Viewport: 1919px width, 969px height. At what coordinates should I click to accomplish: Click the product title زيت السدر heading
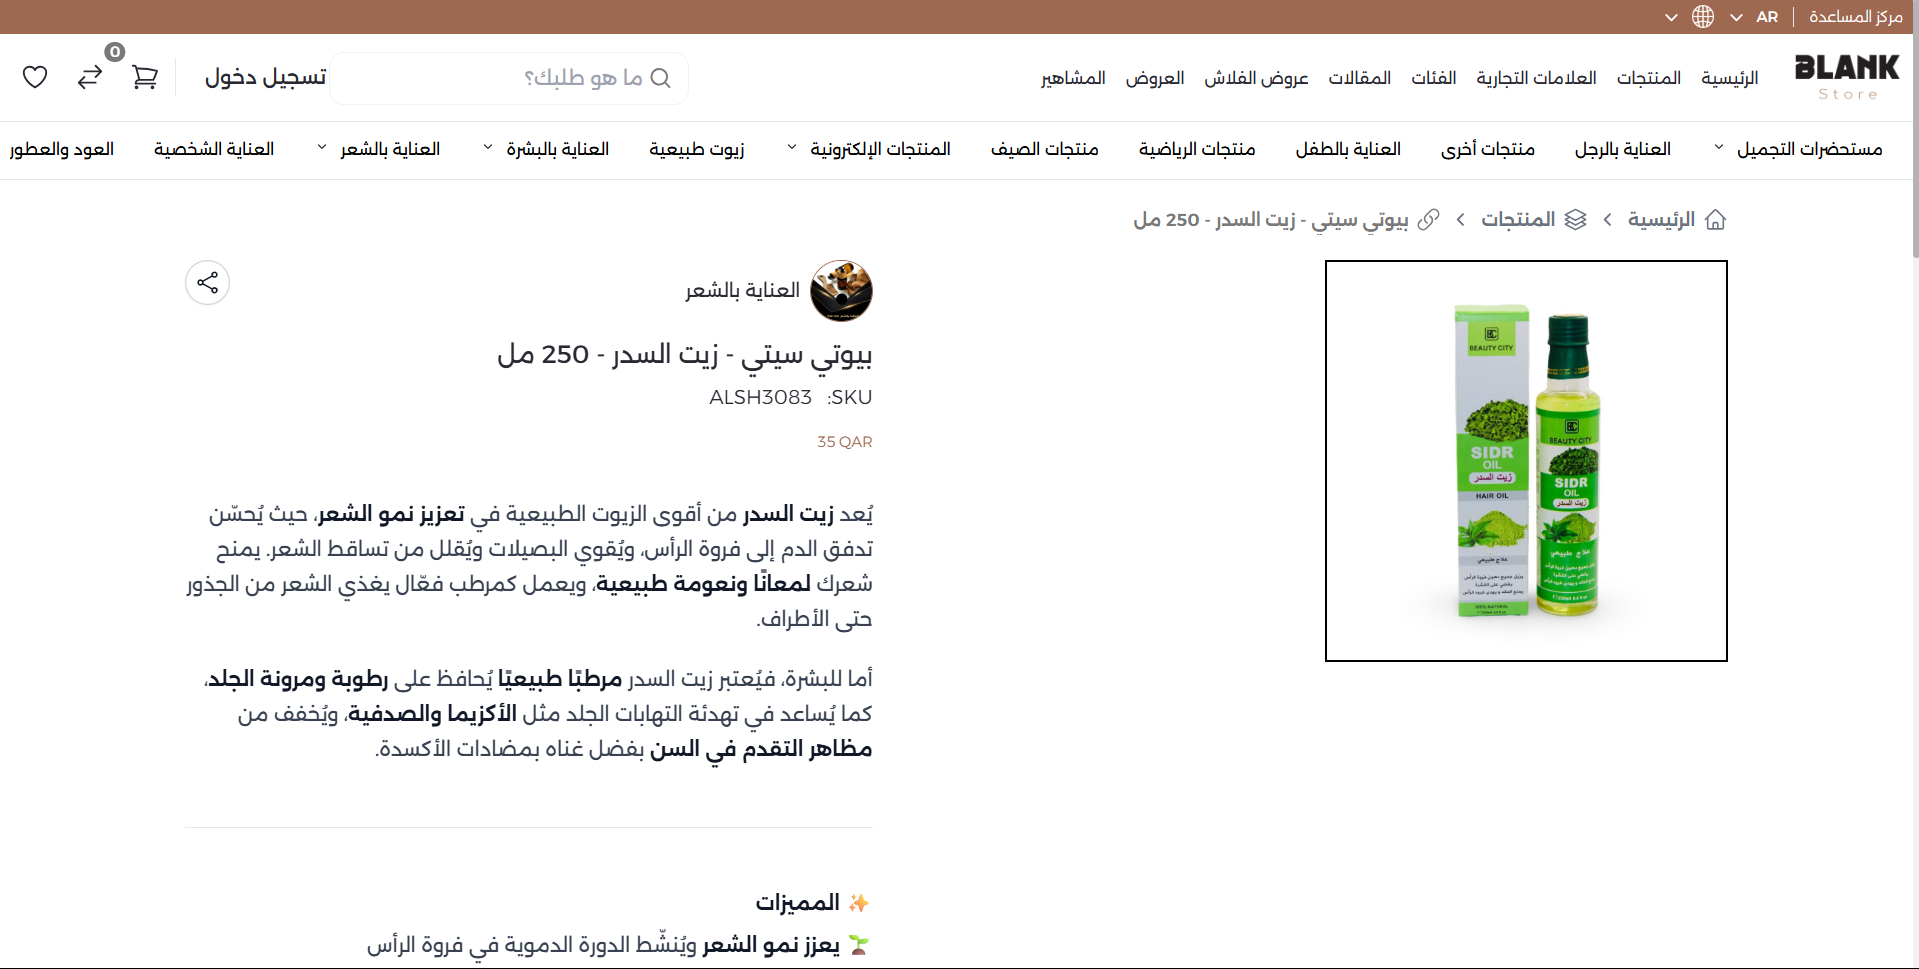[x=685, y=355]
